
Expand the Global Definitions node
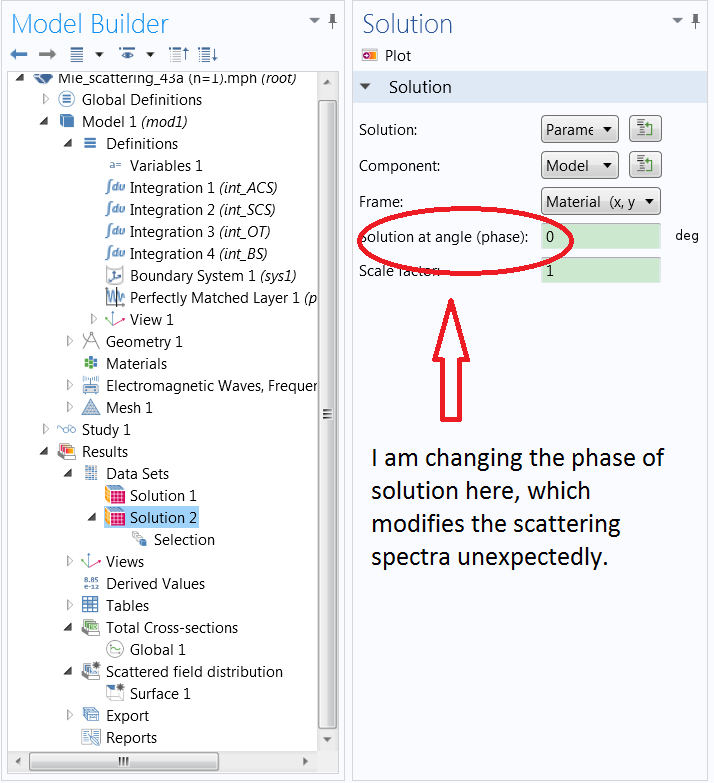point(45,99)
